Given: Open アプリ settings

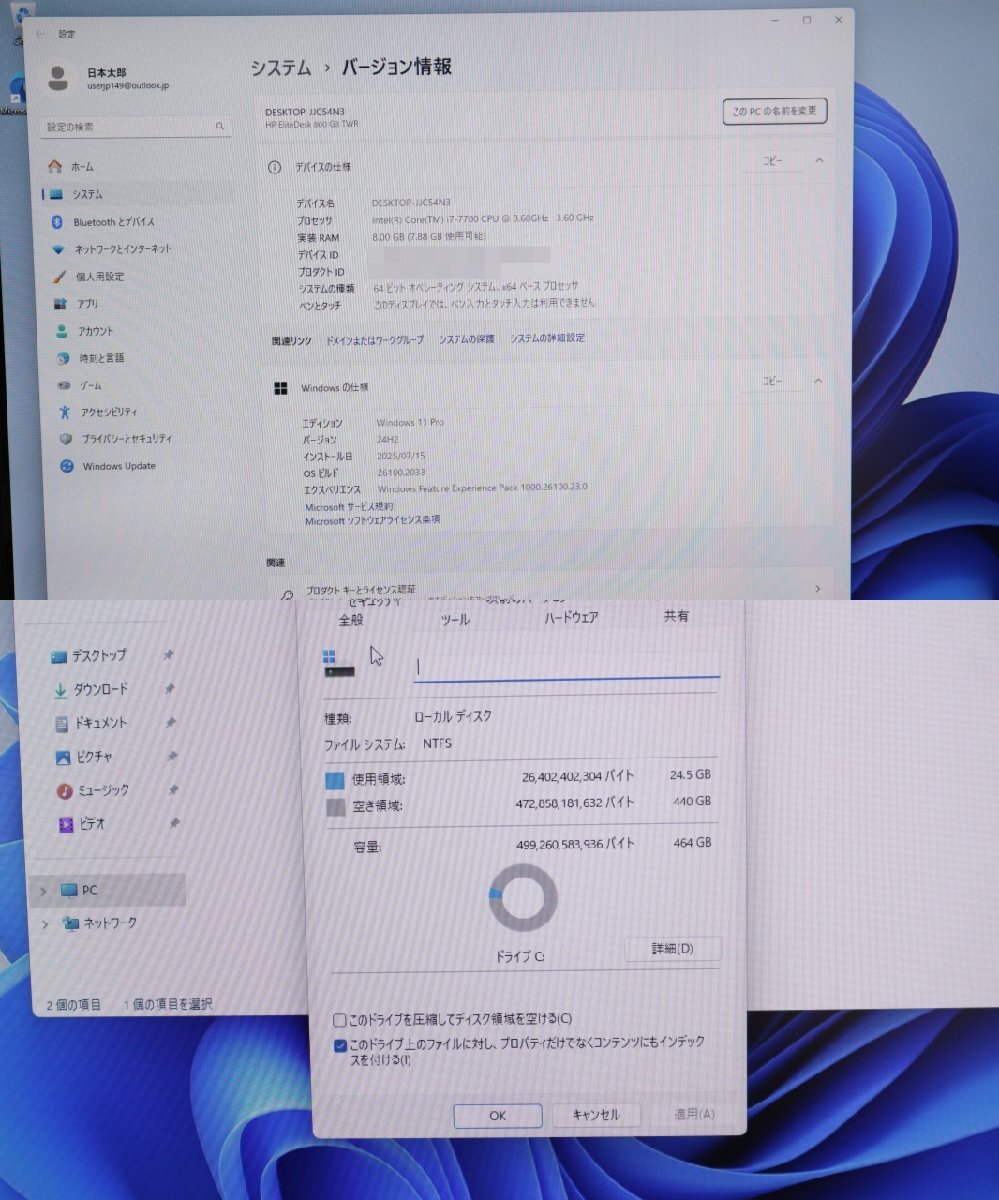Looking at the screenshot, I should point(76,303).
